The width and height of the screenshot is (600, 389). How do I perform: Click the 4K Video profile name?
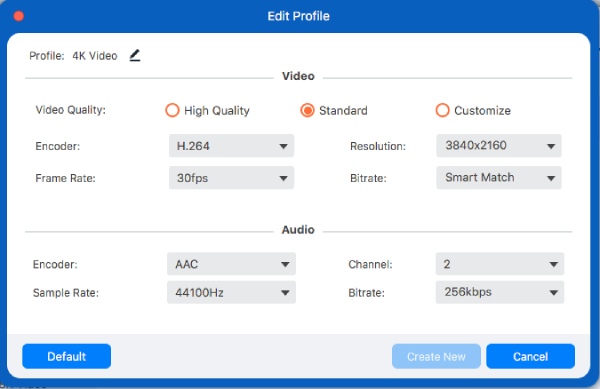tap(95, 56)
